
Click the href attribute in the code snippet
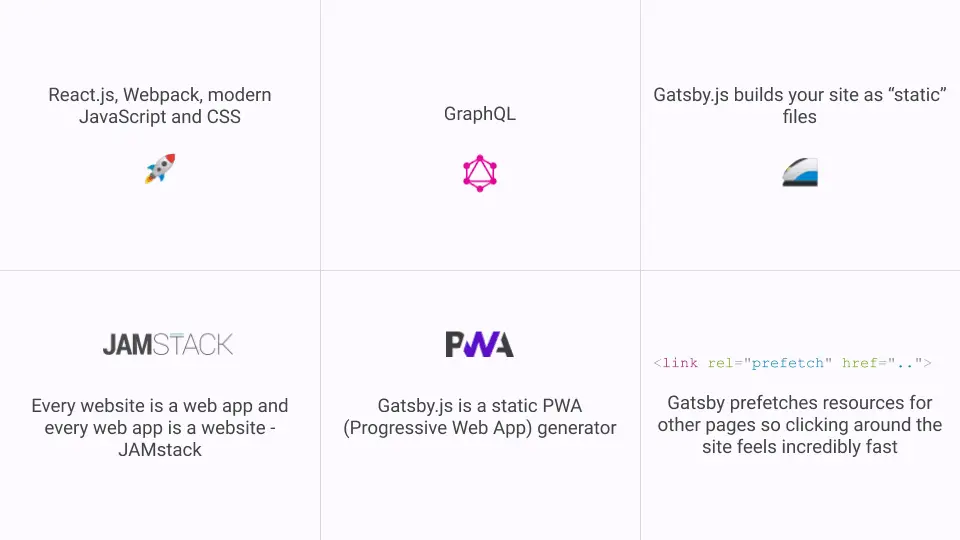click(x=862, y=363)
